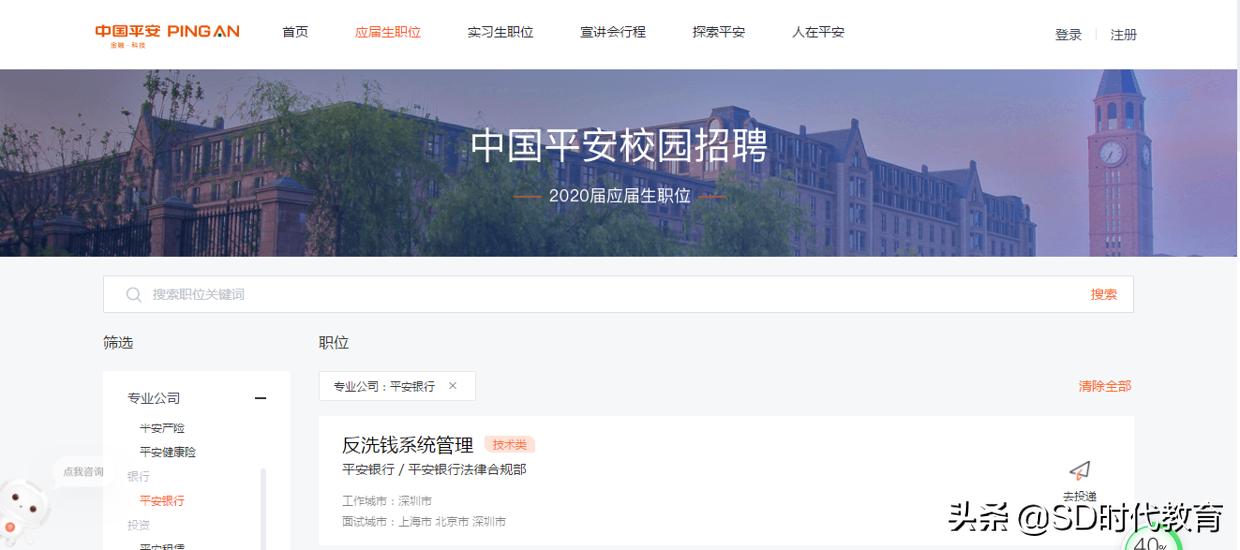Viewport: 1240px width, 550px height.
Task: Remove the 平安银行 filter tag
Action: 452,386
